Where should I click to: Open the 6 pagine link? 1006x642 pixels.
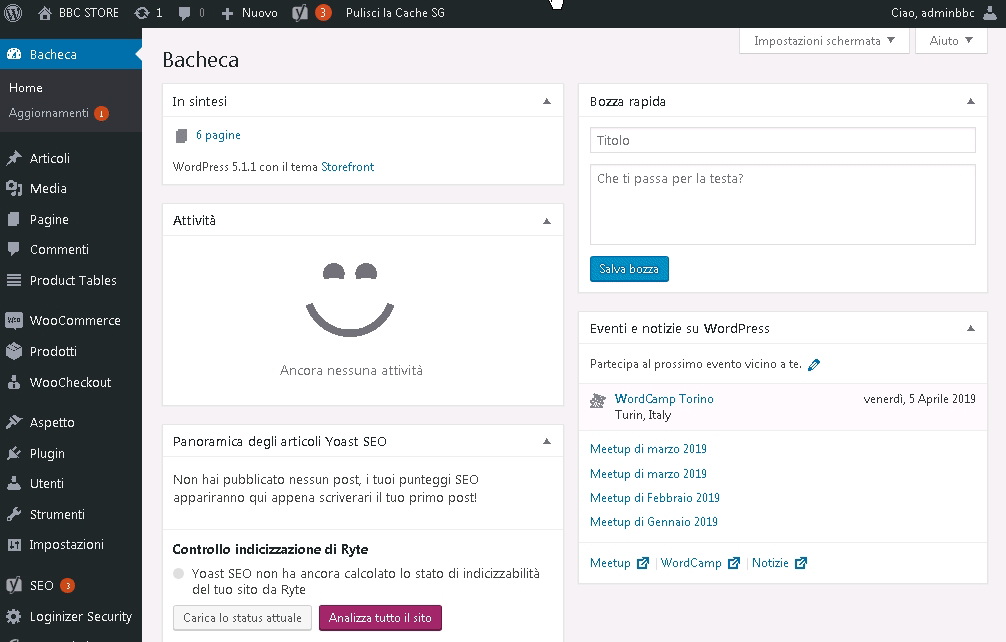(218, 135)
